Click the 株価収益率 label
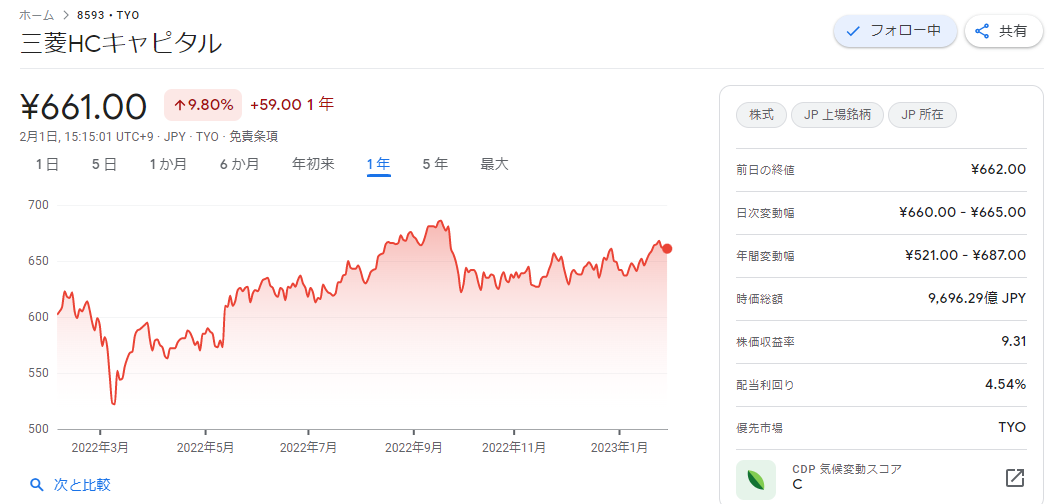 pyautogui.click(x=766, y=342)
